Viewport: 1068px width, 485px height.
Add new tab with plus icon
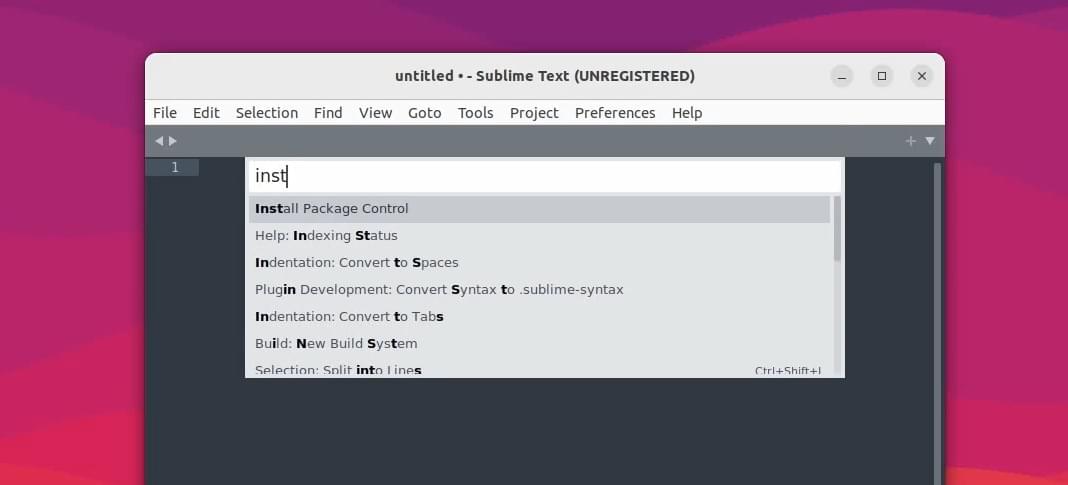[x=910, y=141]
